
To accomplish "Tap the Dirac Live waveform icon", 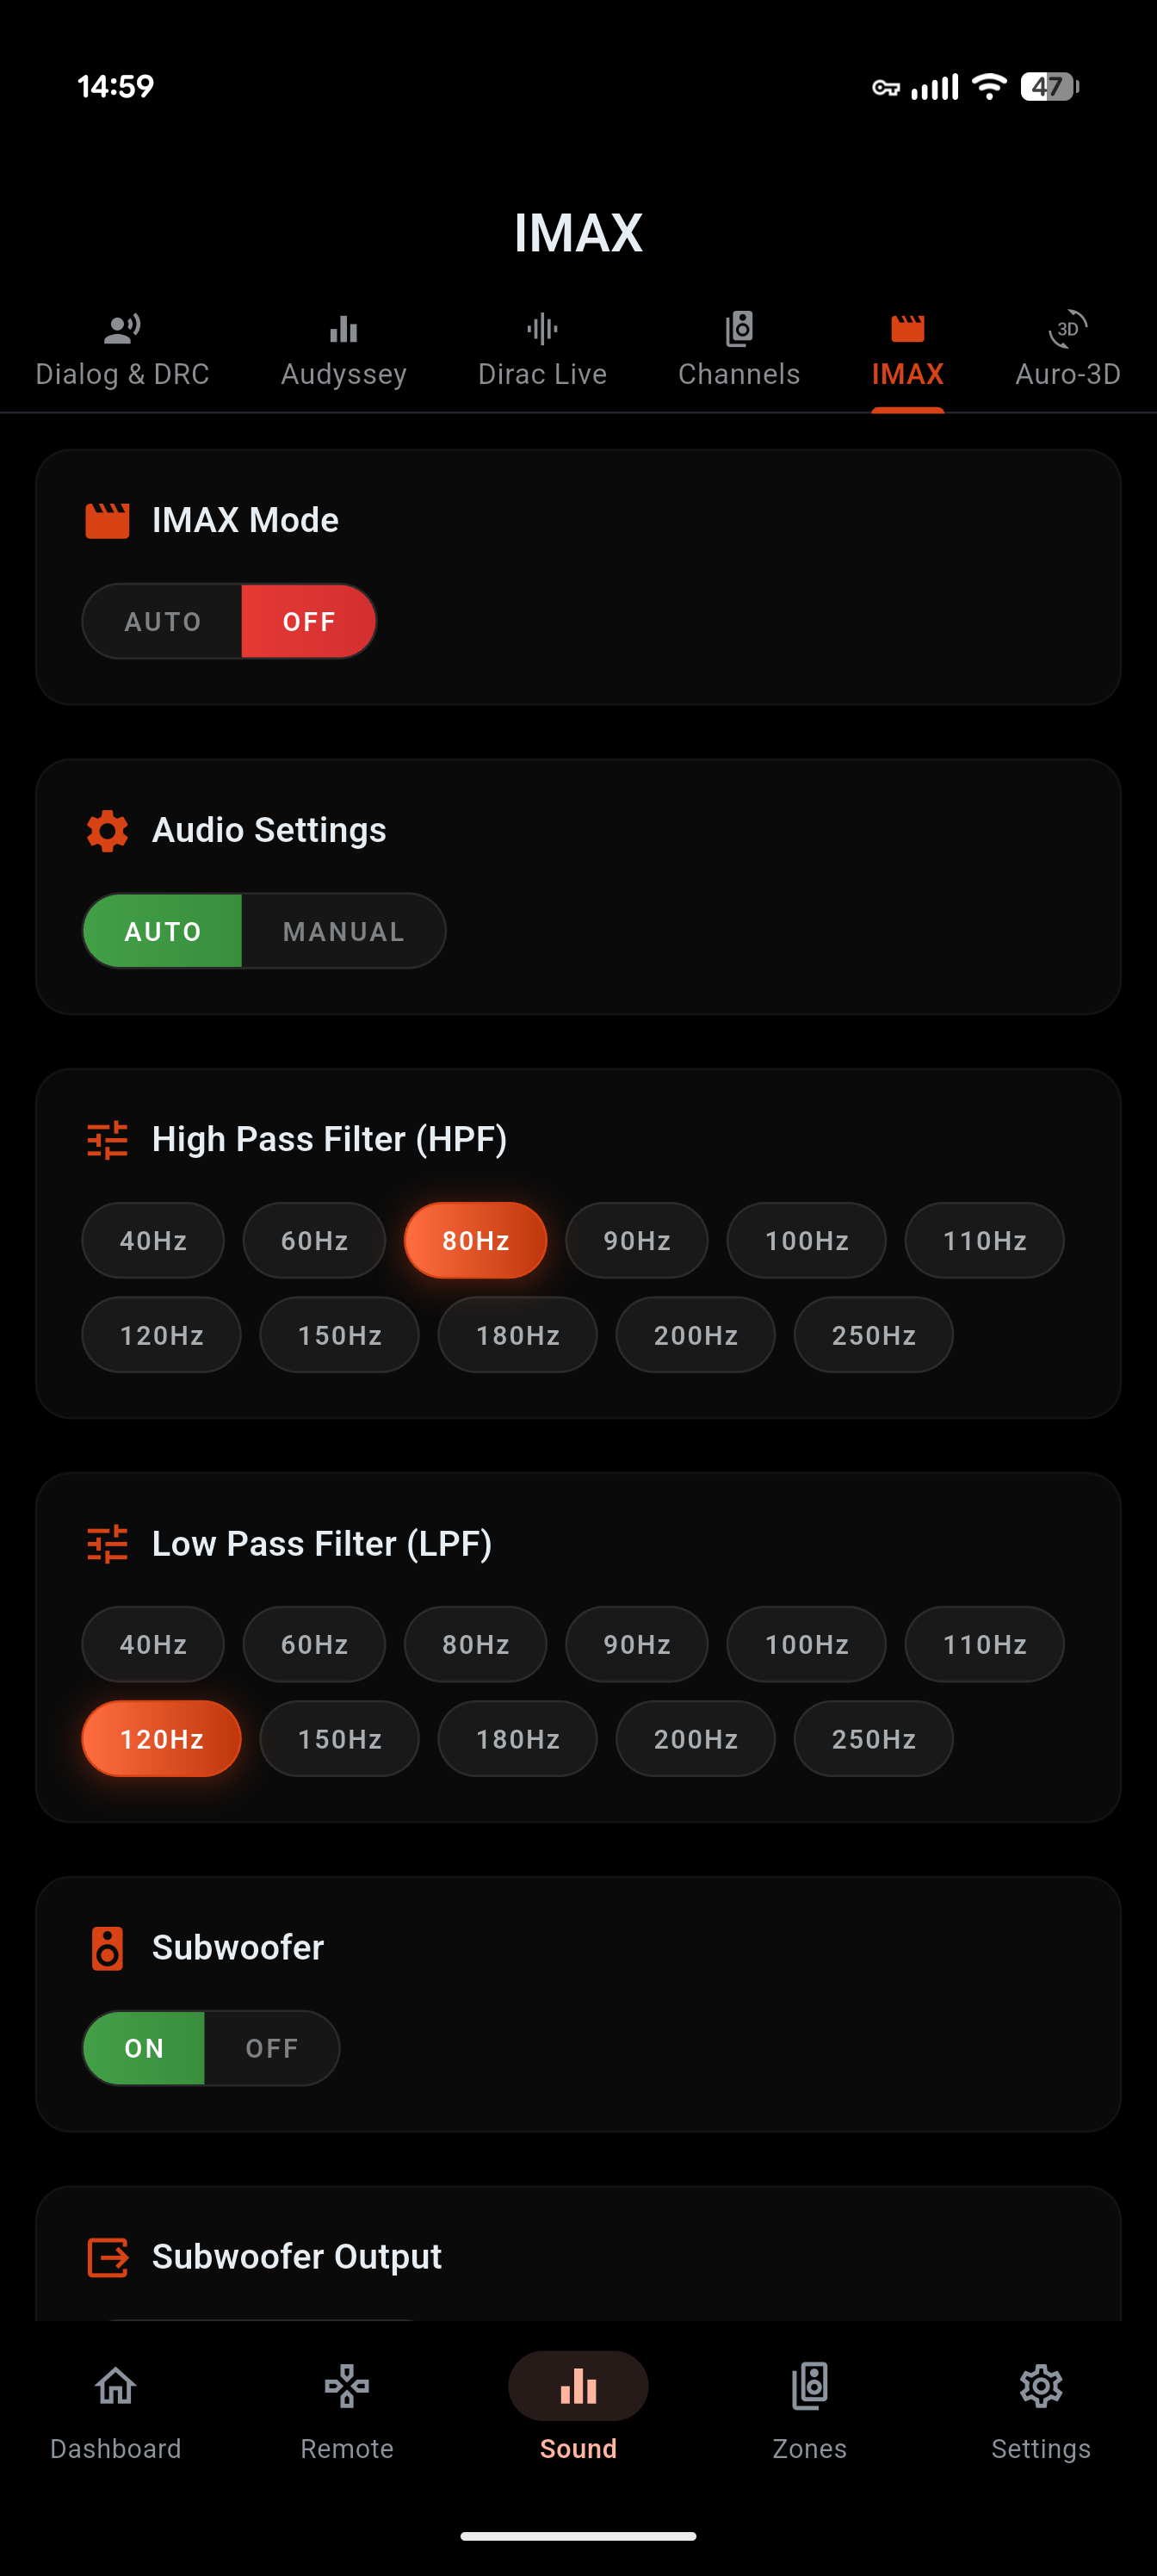I will coord(542,329).
